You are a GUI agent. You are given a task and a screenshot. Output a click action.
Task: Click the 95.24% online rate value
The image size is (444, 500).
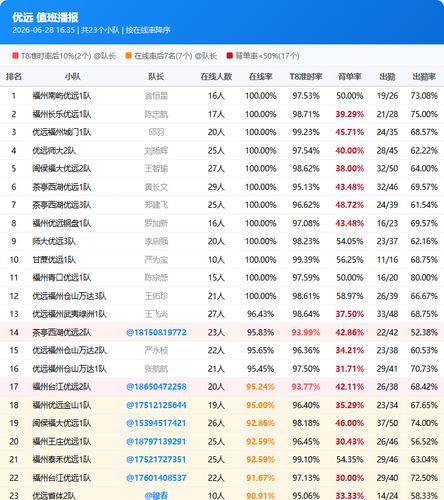tap(260, 387)
